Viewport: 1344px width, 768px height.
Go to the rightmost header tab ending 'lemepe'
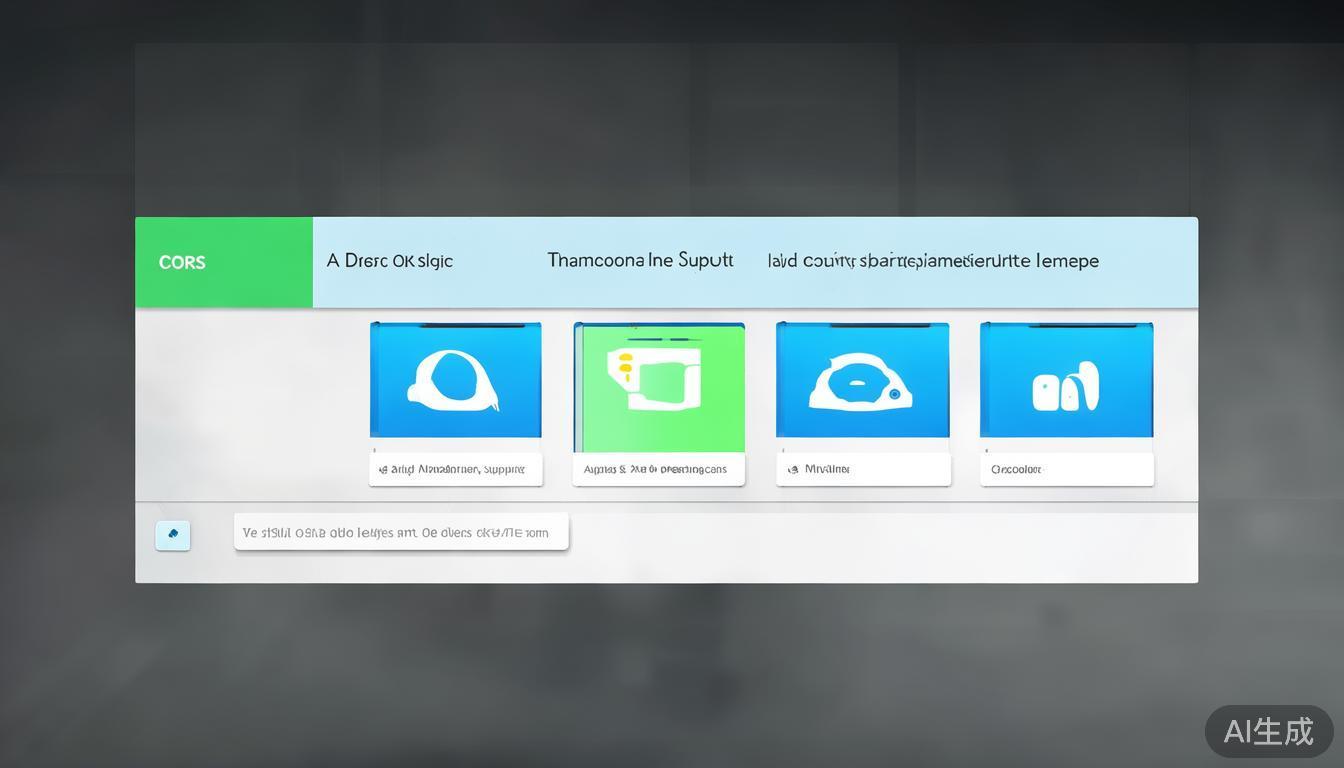click(932, 261)
